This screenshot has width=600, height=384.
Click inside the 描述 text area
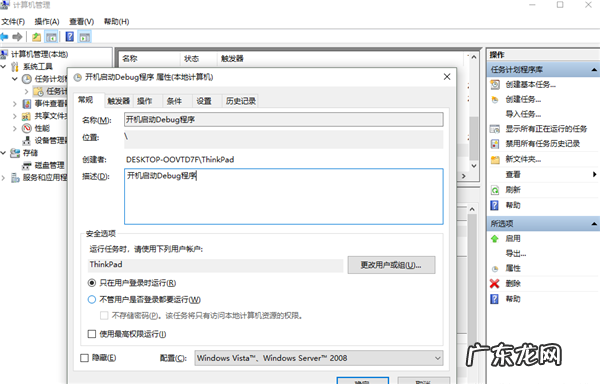point(284,196)
